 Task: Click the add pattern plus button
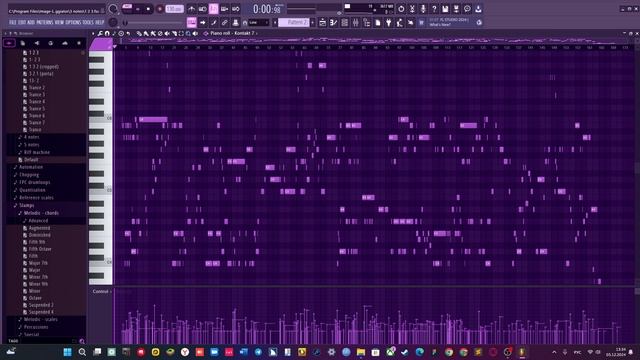pyautogui.click(x=313, y=22)
